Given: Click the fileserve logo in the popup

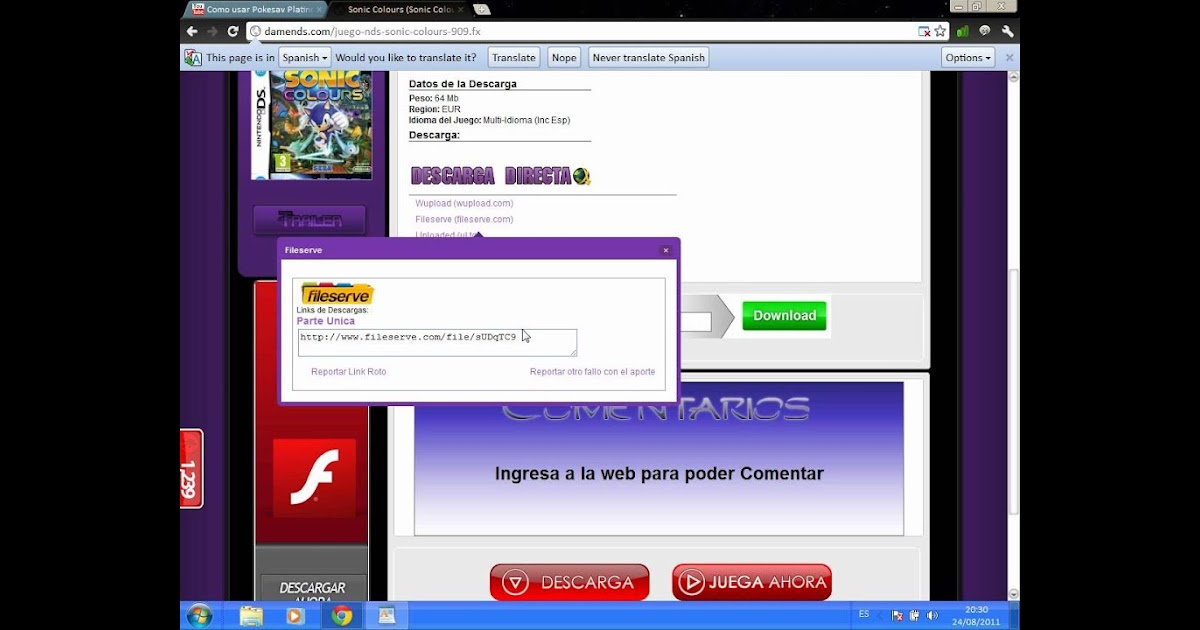Looking at the screenshot, I should point(337,294).
